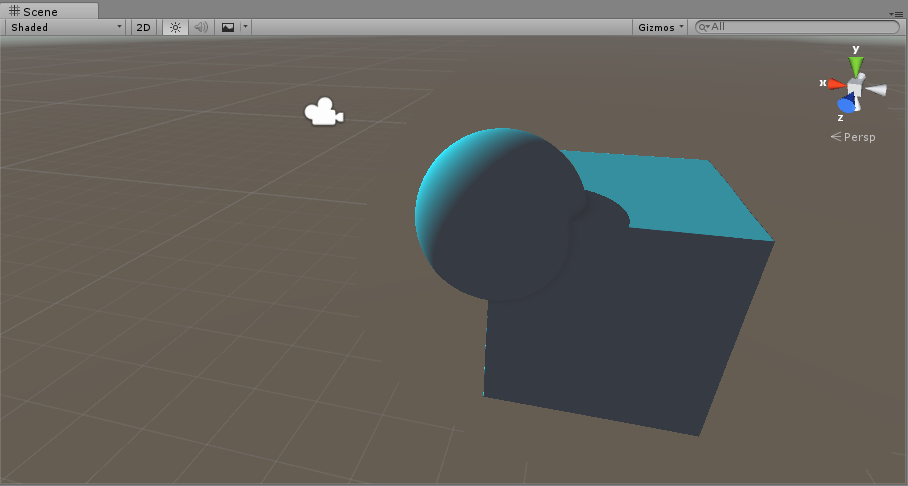Switch to the Scene tab
The width and height of the screenshot is (908, 486).
tap(49, 11)
